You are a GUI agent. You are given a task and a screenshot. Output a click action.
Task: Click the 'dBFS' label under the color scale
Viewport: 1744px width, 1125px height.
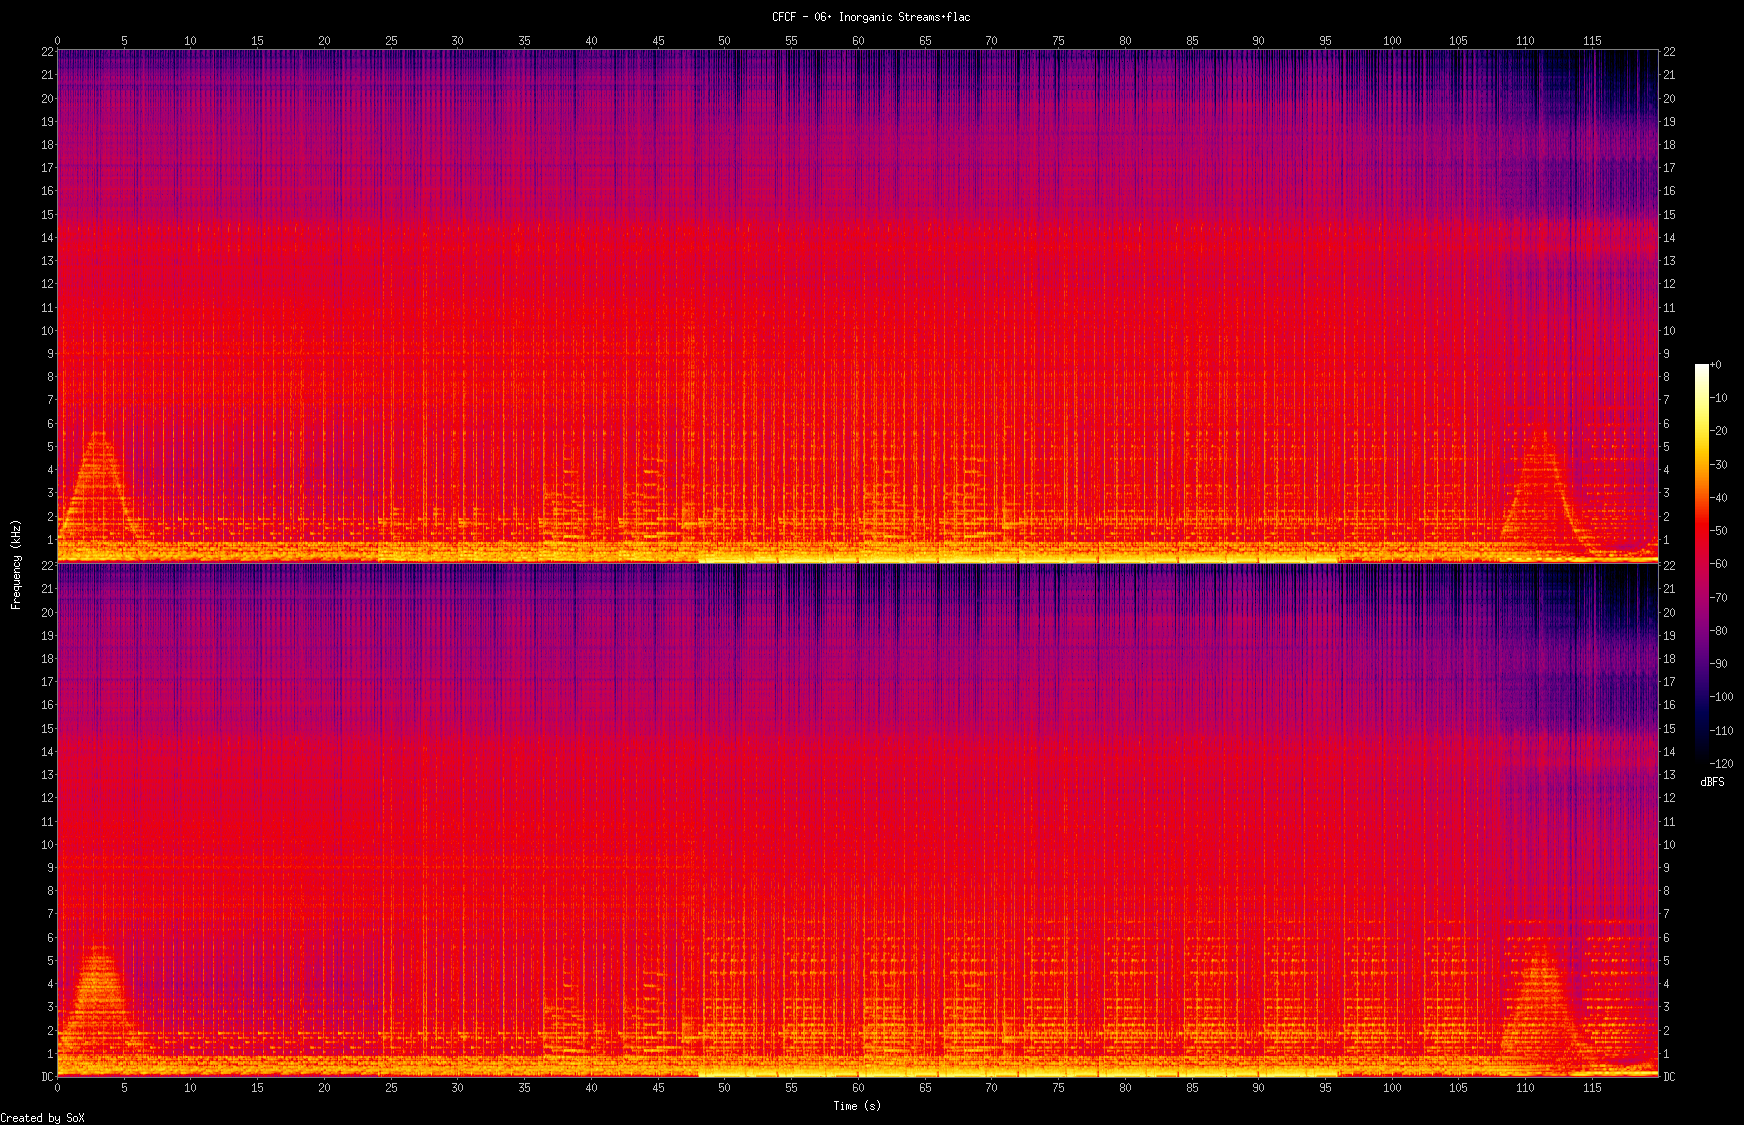tap(1712, 781)
